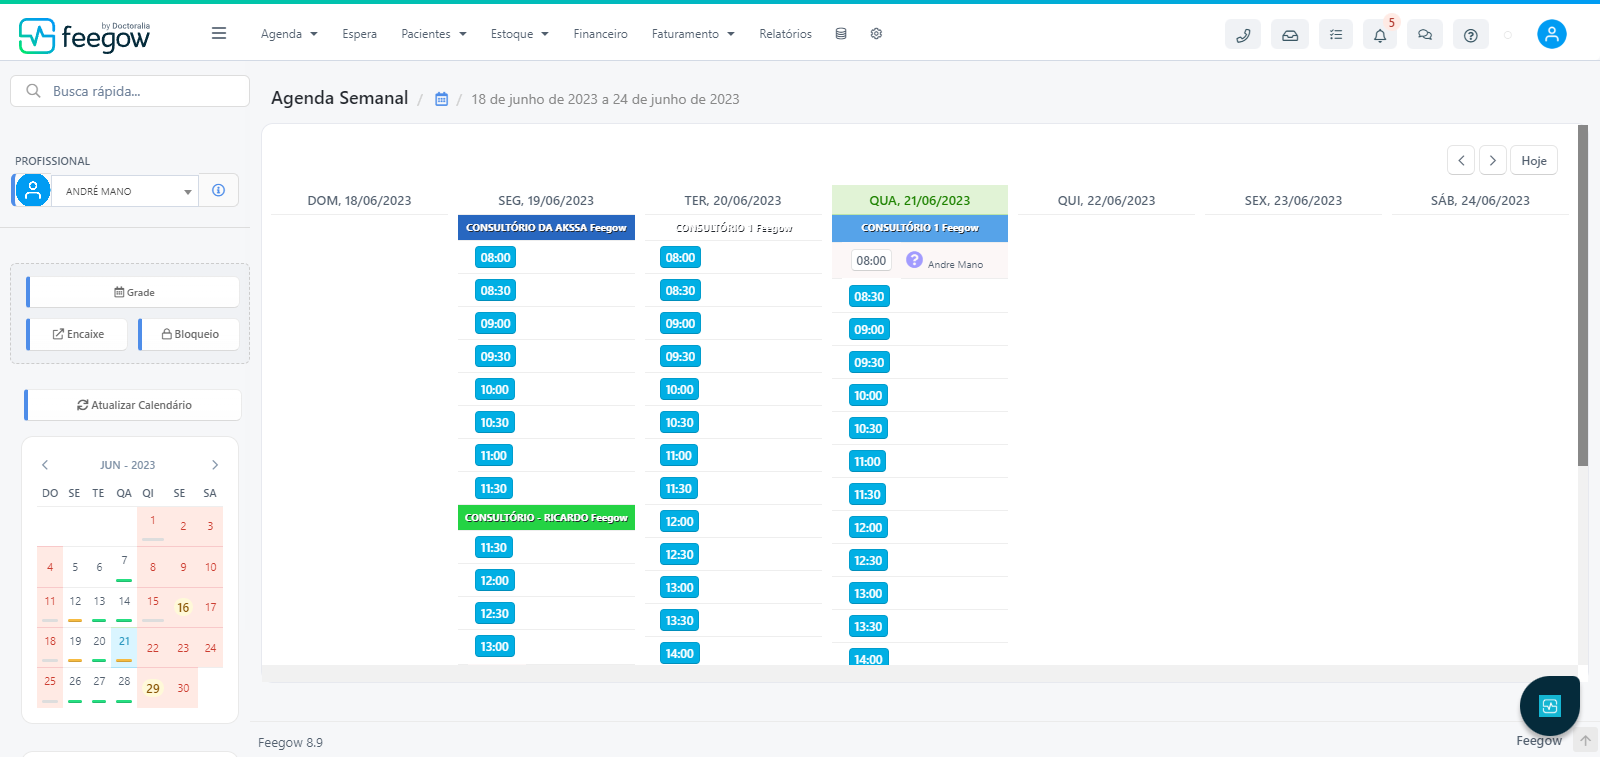
Task: Click the SEG, 19/06/2023 column header
Action: click(x=546, y=200)
